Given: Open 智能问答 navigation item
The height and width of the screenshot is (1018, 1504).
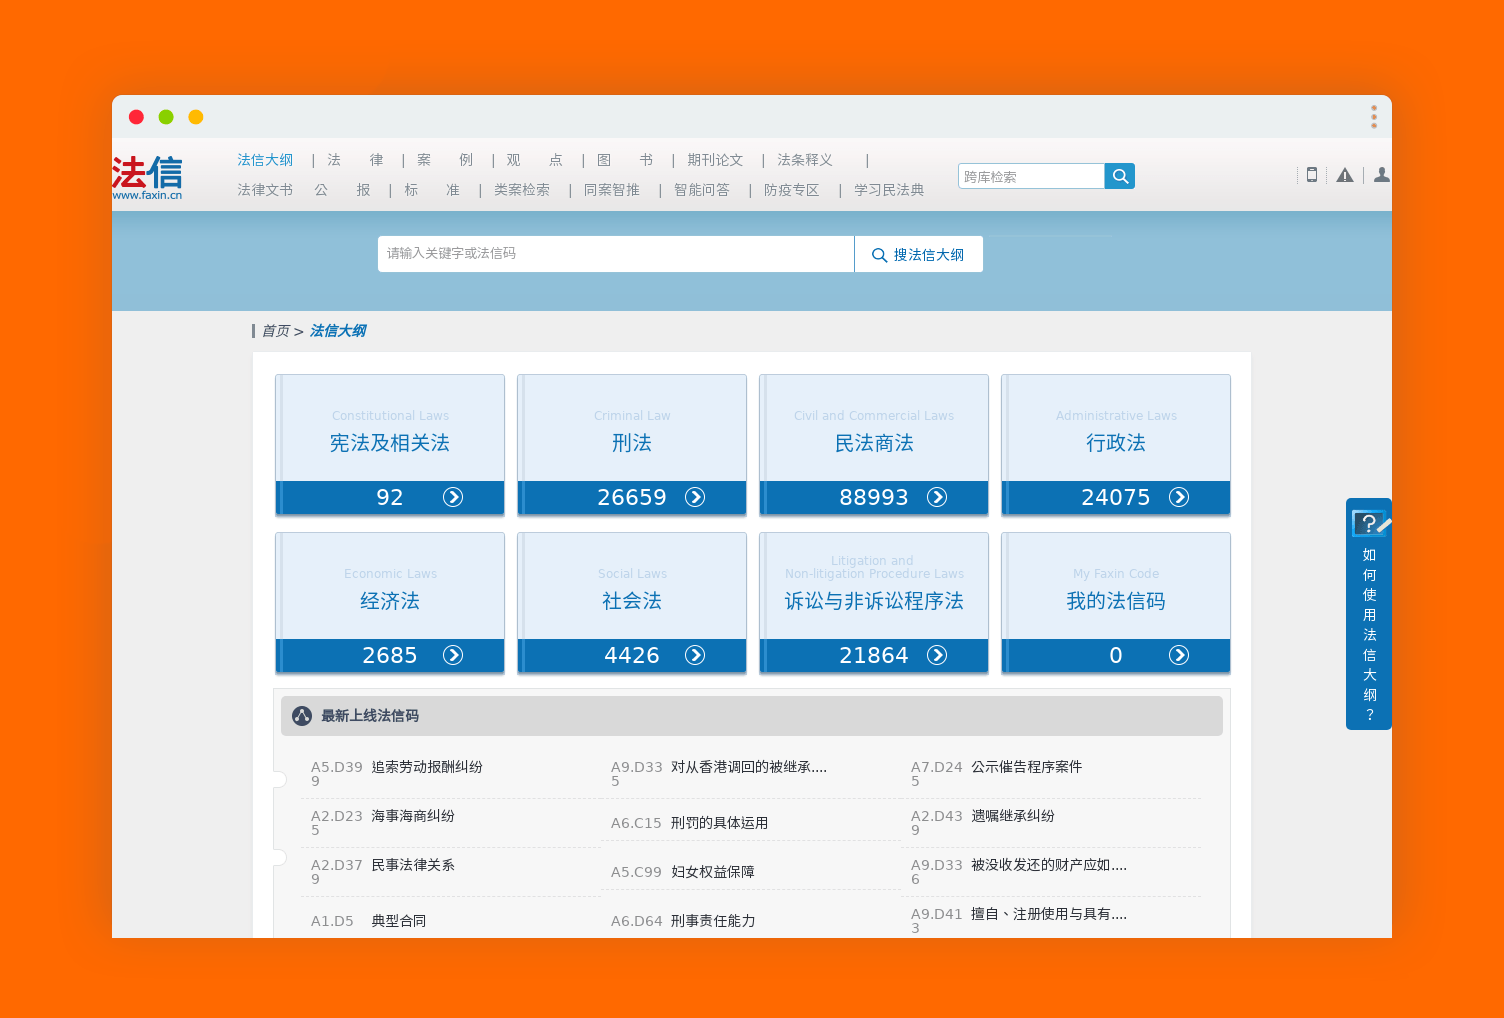Looking at the screenshot, I should pyautogui.click(x=702, y=190).
